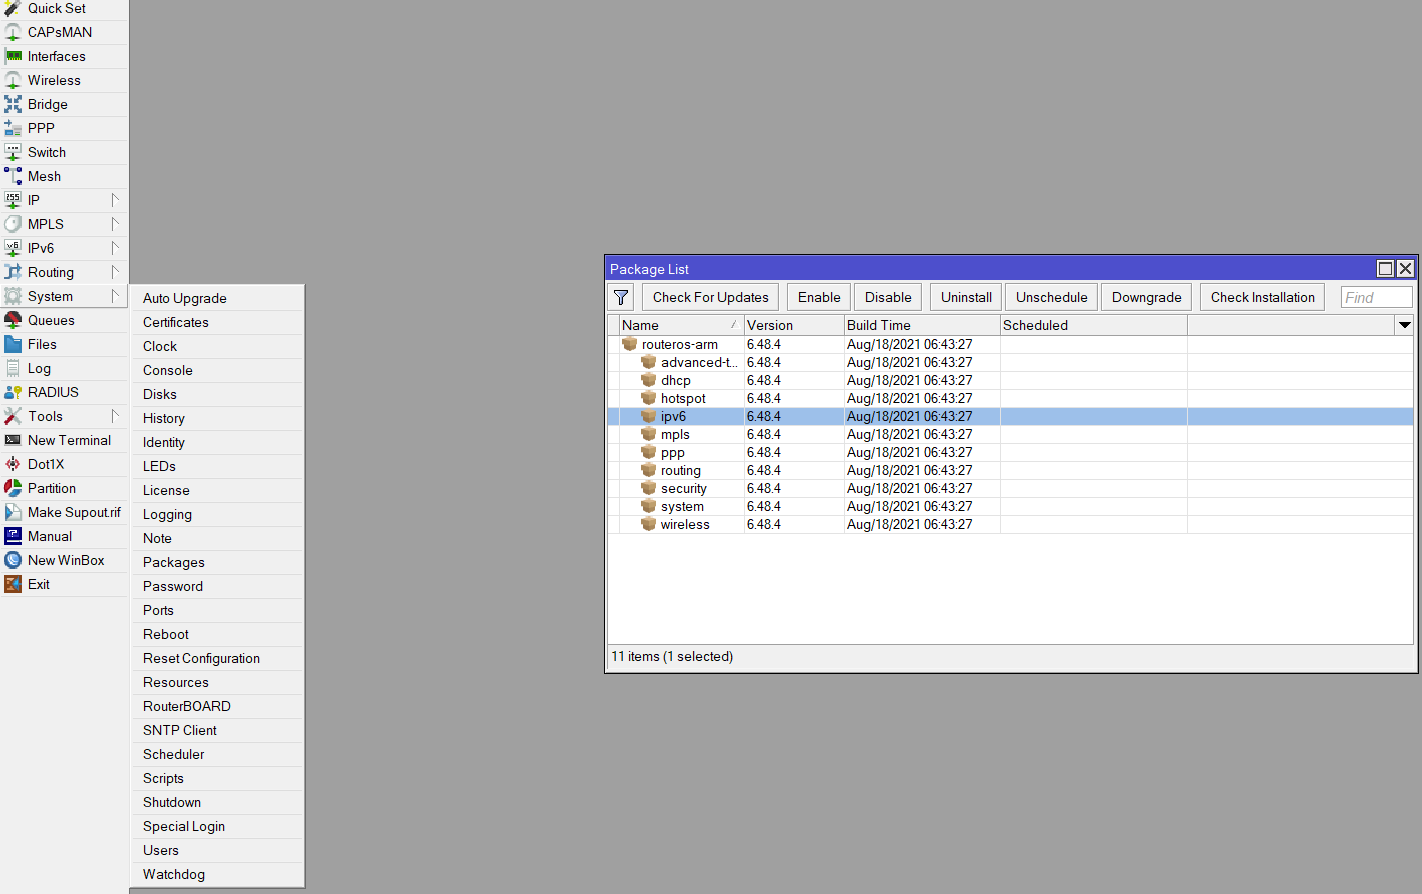
Task: Select the advanced-t.. package row
Action: (x=1011, y=362)
